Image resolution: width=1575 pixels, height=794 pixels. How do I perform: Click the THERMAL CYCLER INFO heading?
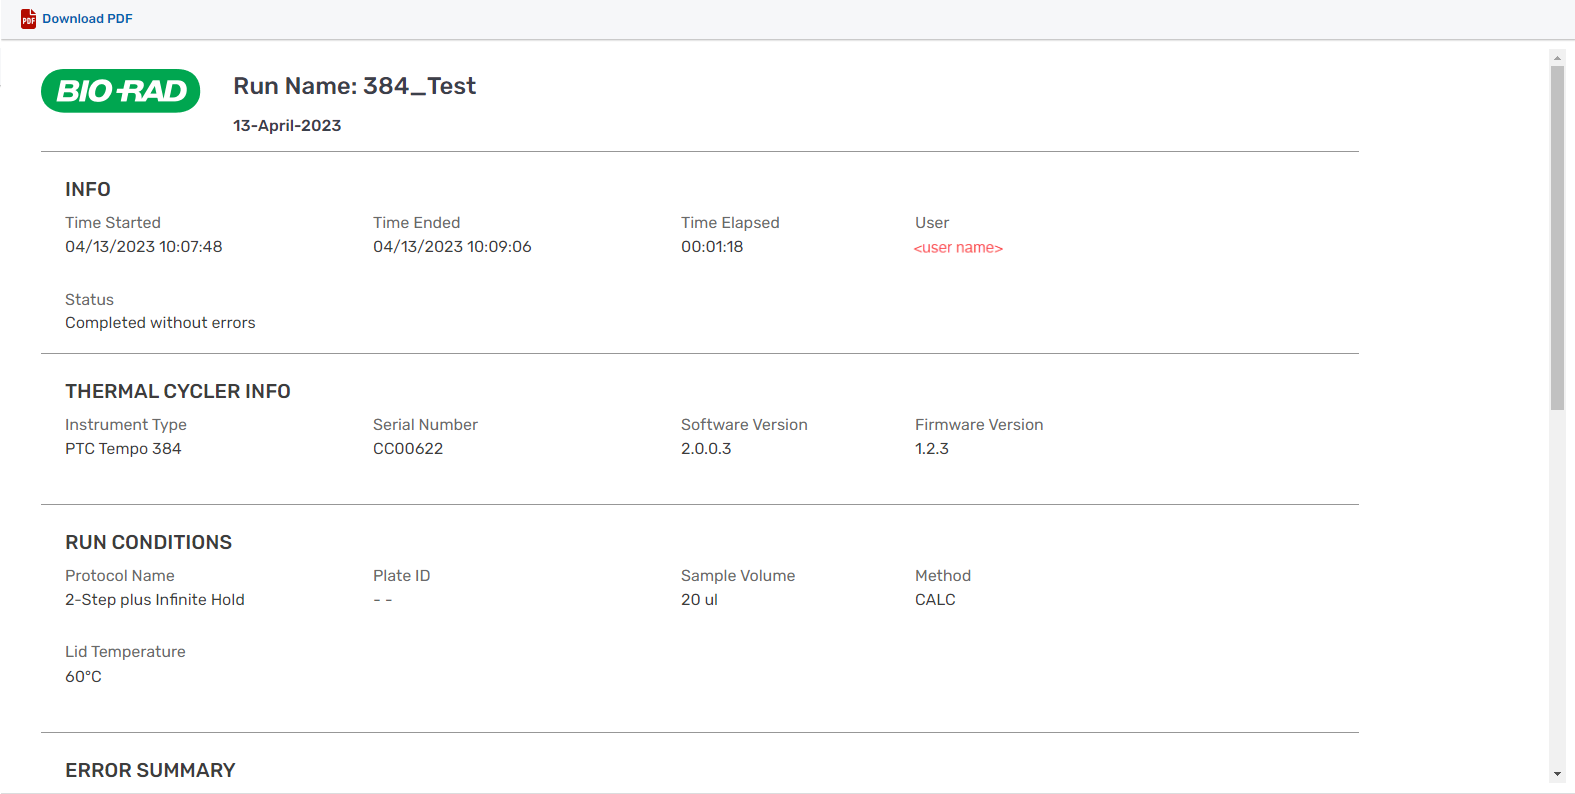pyautogui.click(x=178, y=392)
